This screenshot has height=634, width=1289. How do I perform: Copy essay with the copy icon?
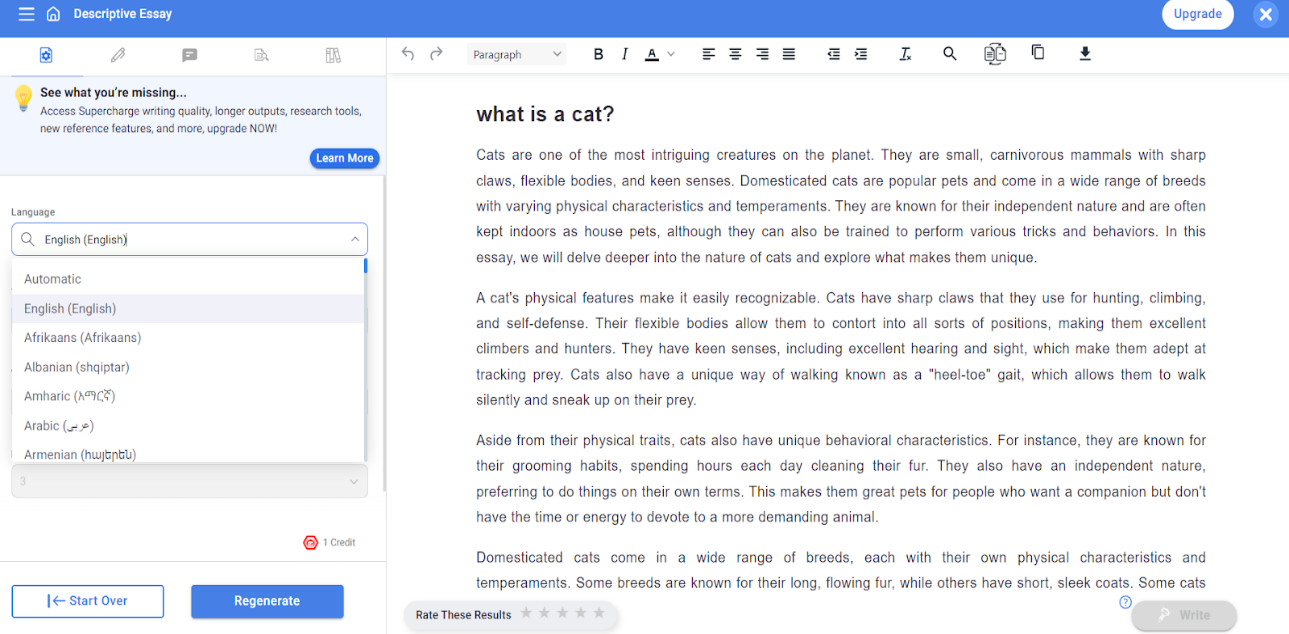click(x=1038, y=53)
